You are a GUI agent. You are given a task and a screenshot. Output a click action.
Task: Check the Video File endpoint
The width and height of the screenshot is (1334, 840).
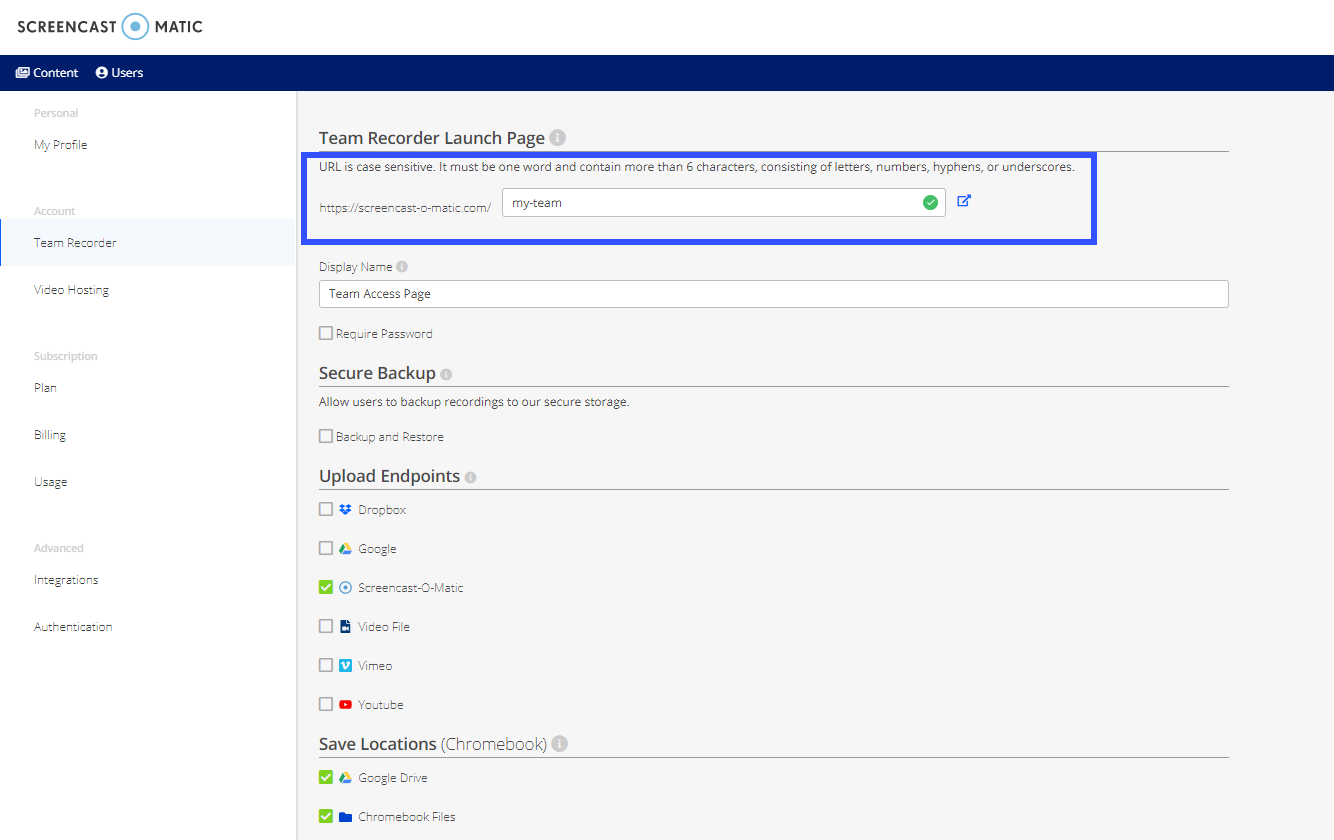pyautogui.click(x=326, y=626)
